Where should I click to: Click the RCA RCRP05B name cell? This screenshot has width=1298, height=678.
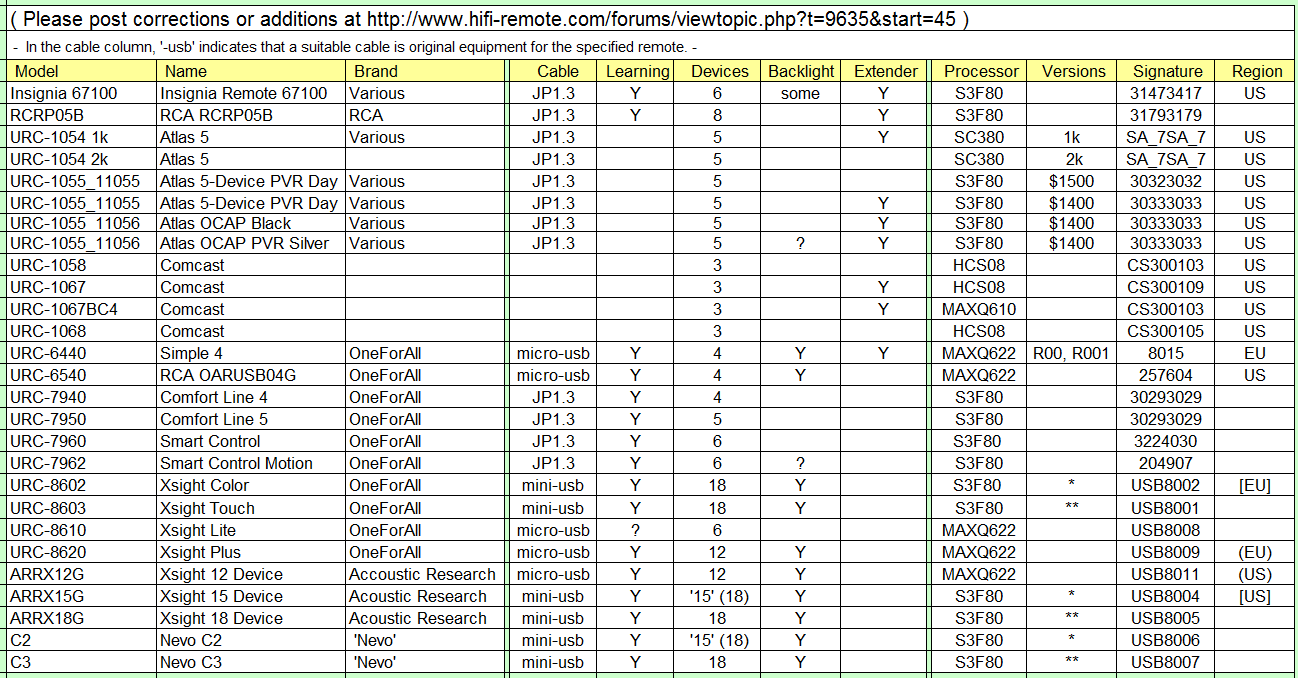coord(216,115)
